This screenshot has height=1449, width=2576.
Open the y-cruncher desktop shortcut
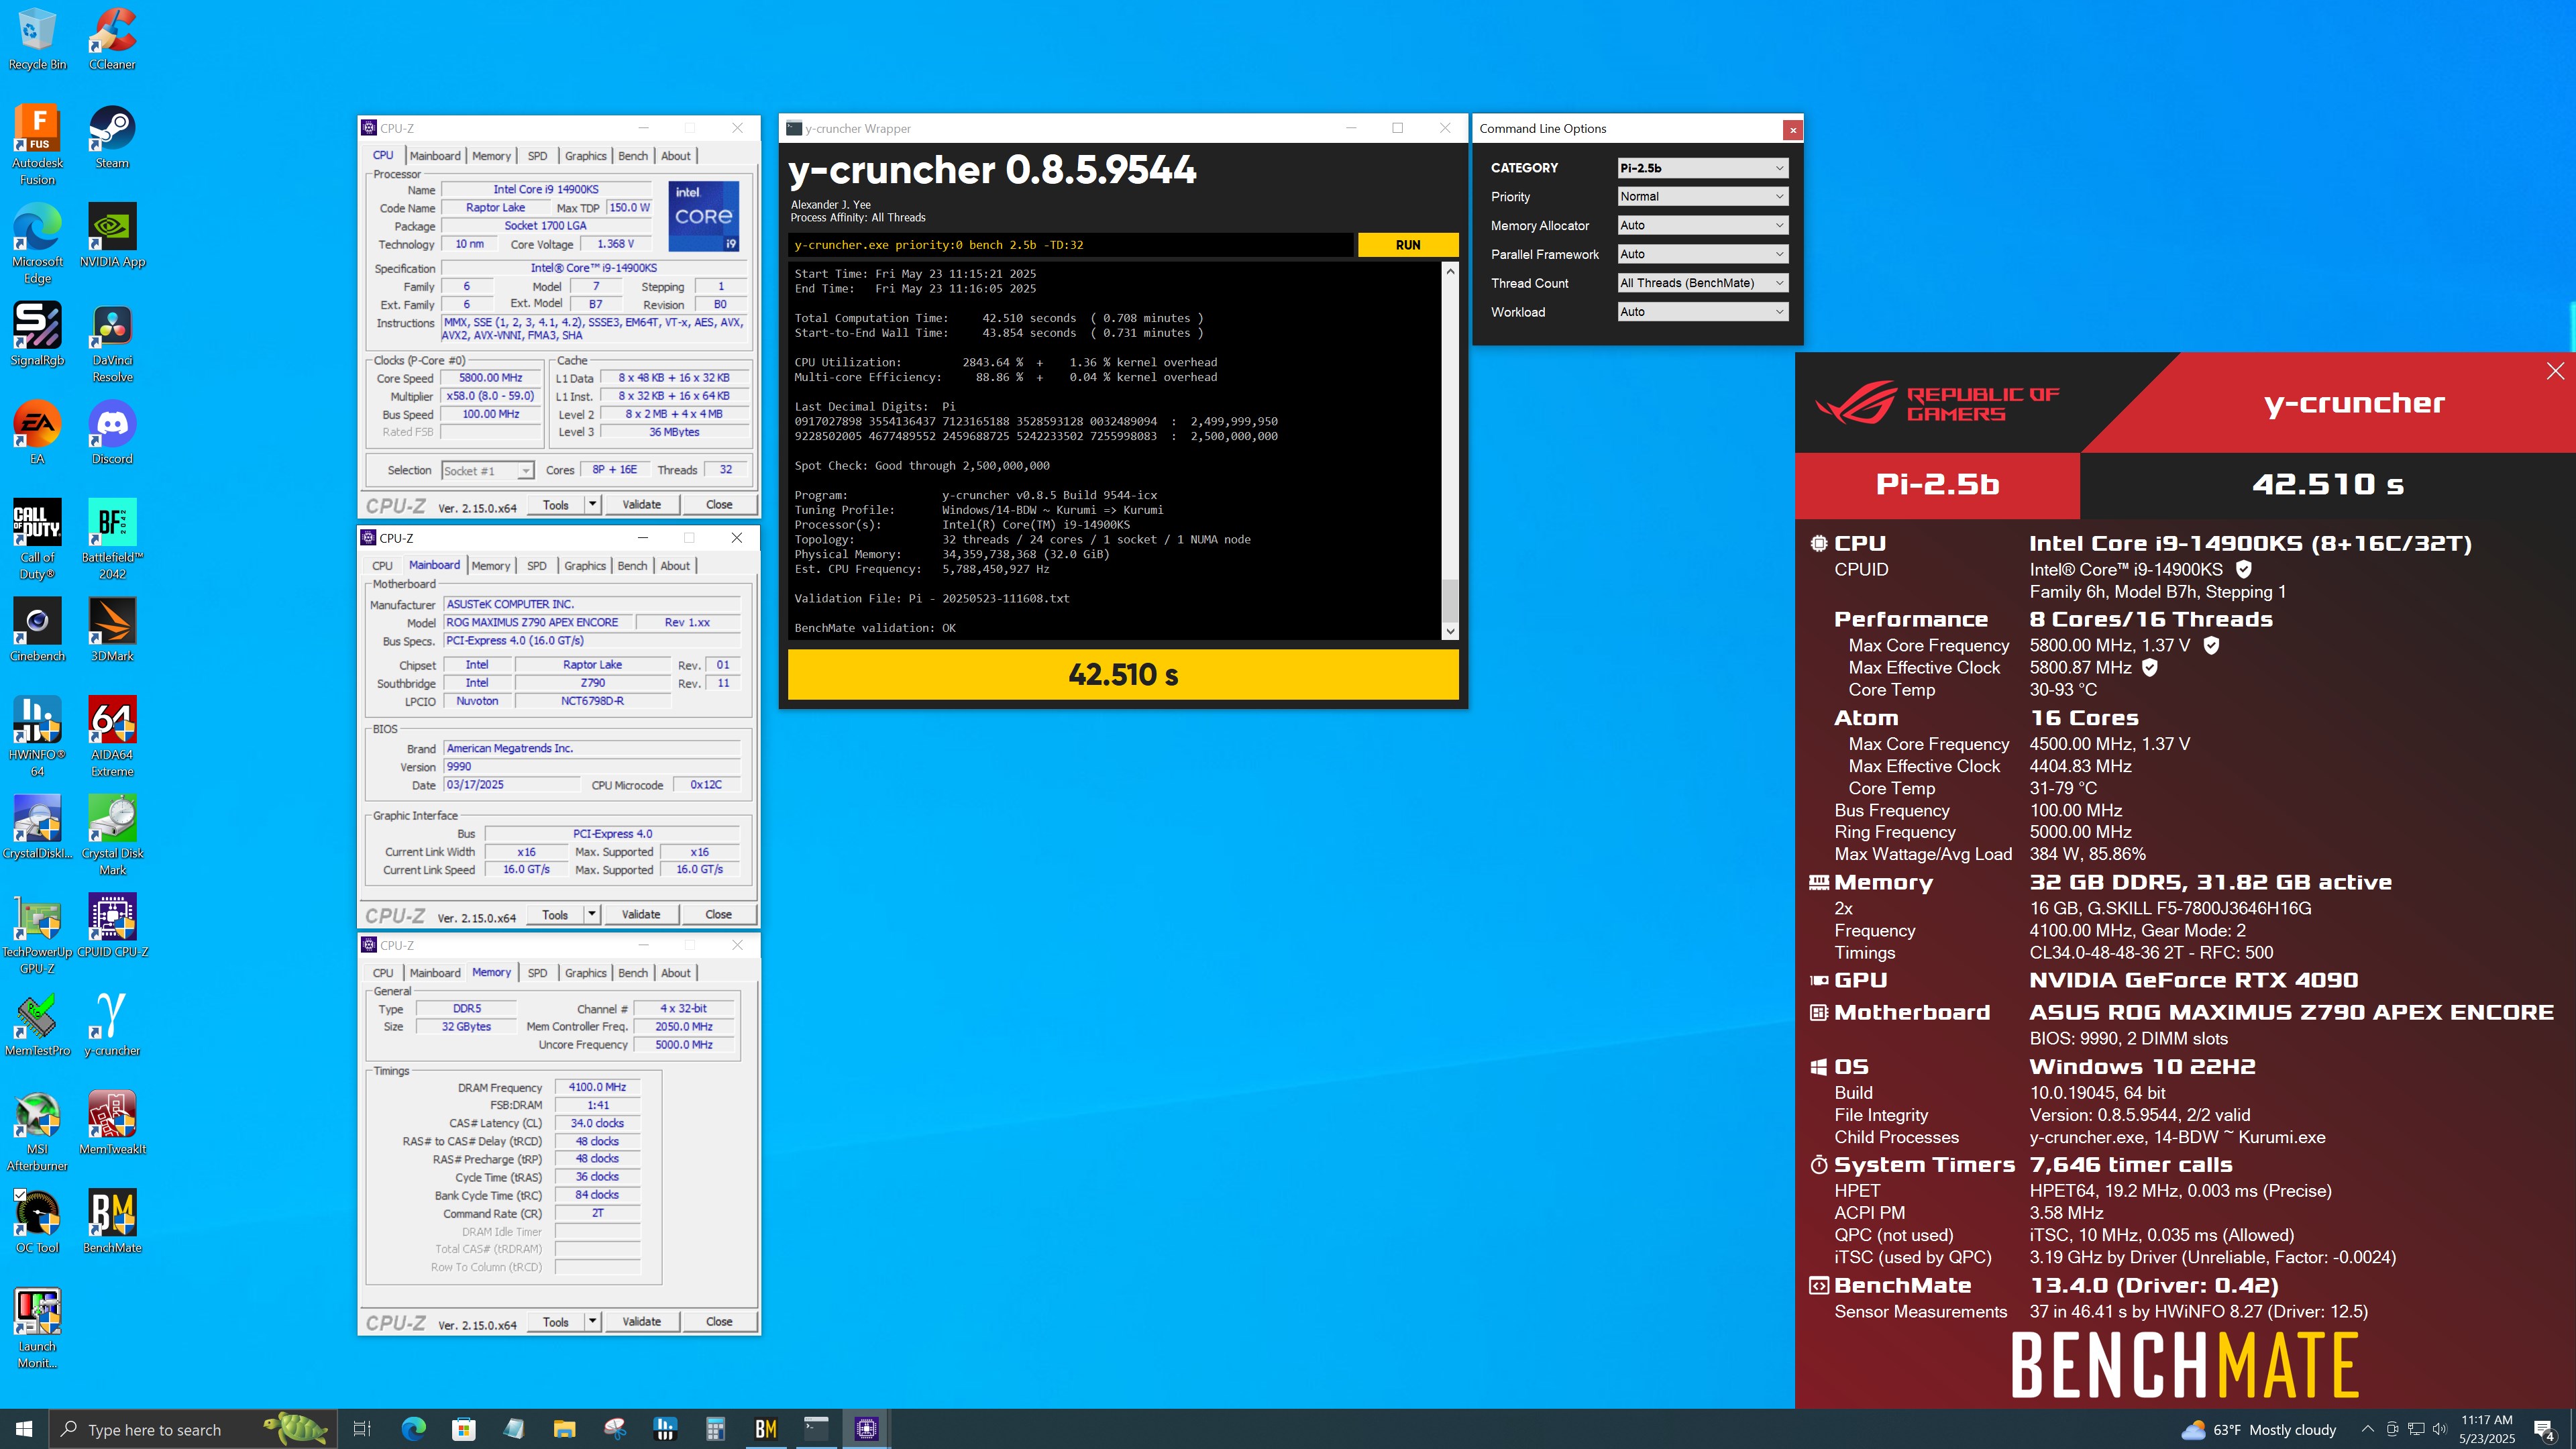(112, 1024)
